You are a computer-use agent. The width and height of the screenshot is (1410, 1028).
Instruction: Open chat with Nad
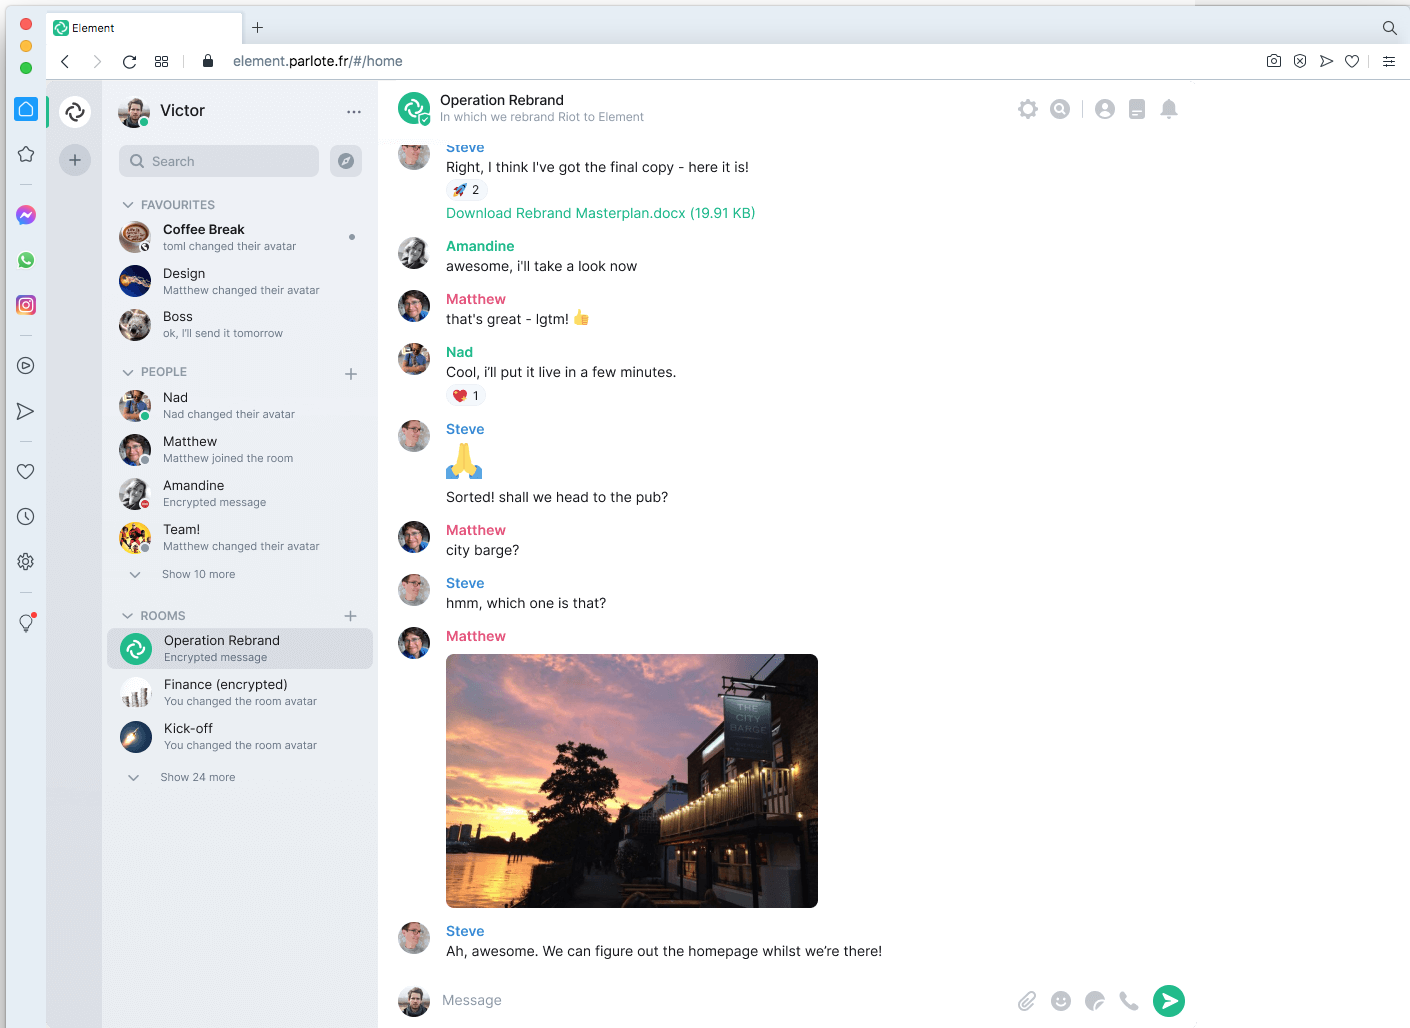tap(240, 405)
